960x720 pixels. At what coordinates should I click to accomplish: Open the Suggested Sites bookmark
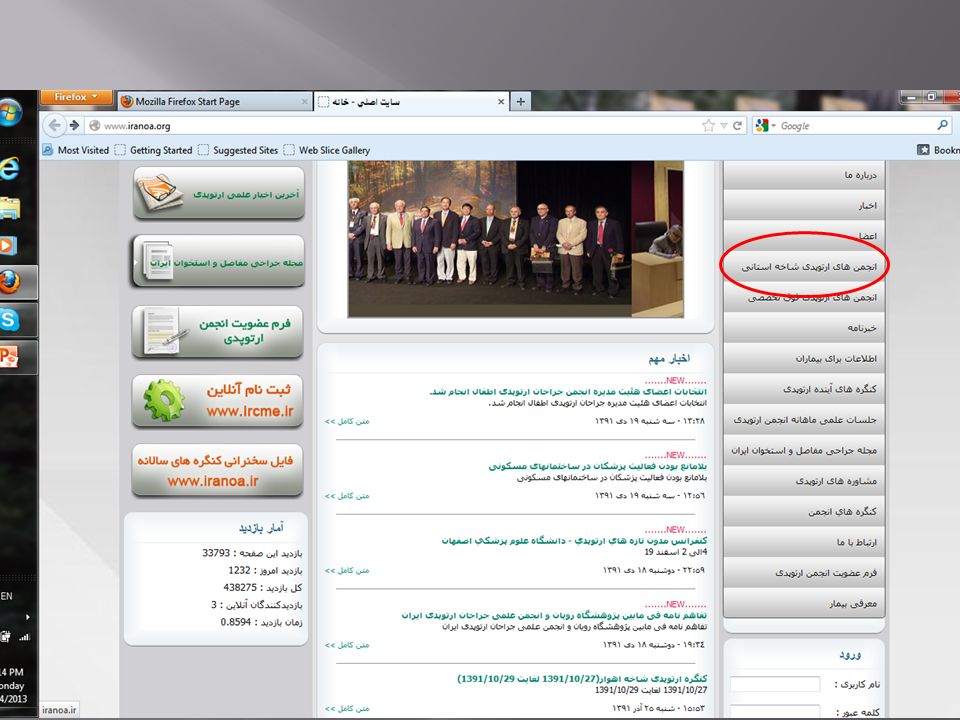[238, 150]
